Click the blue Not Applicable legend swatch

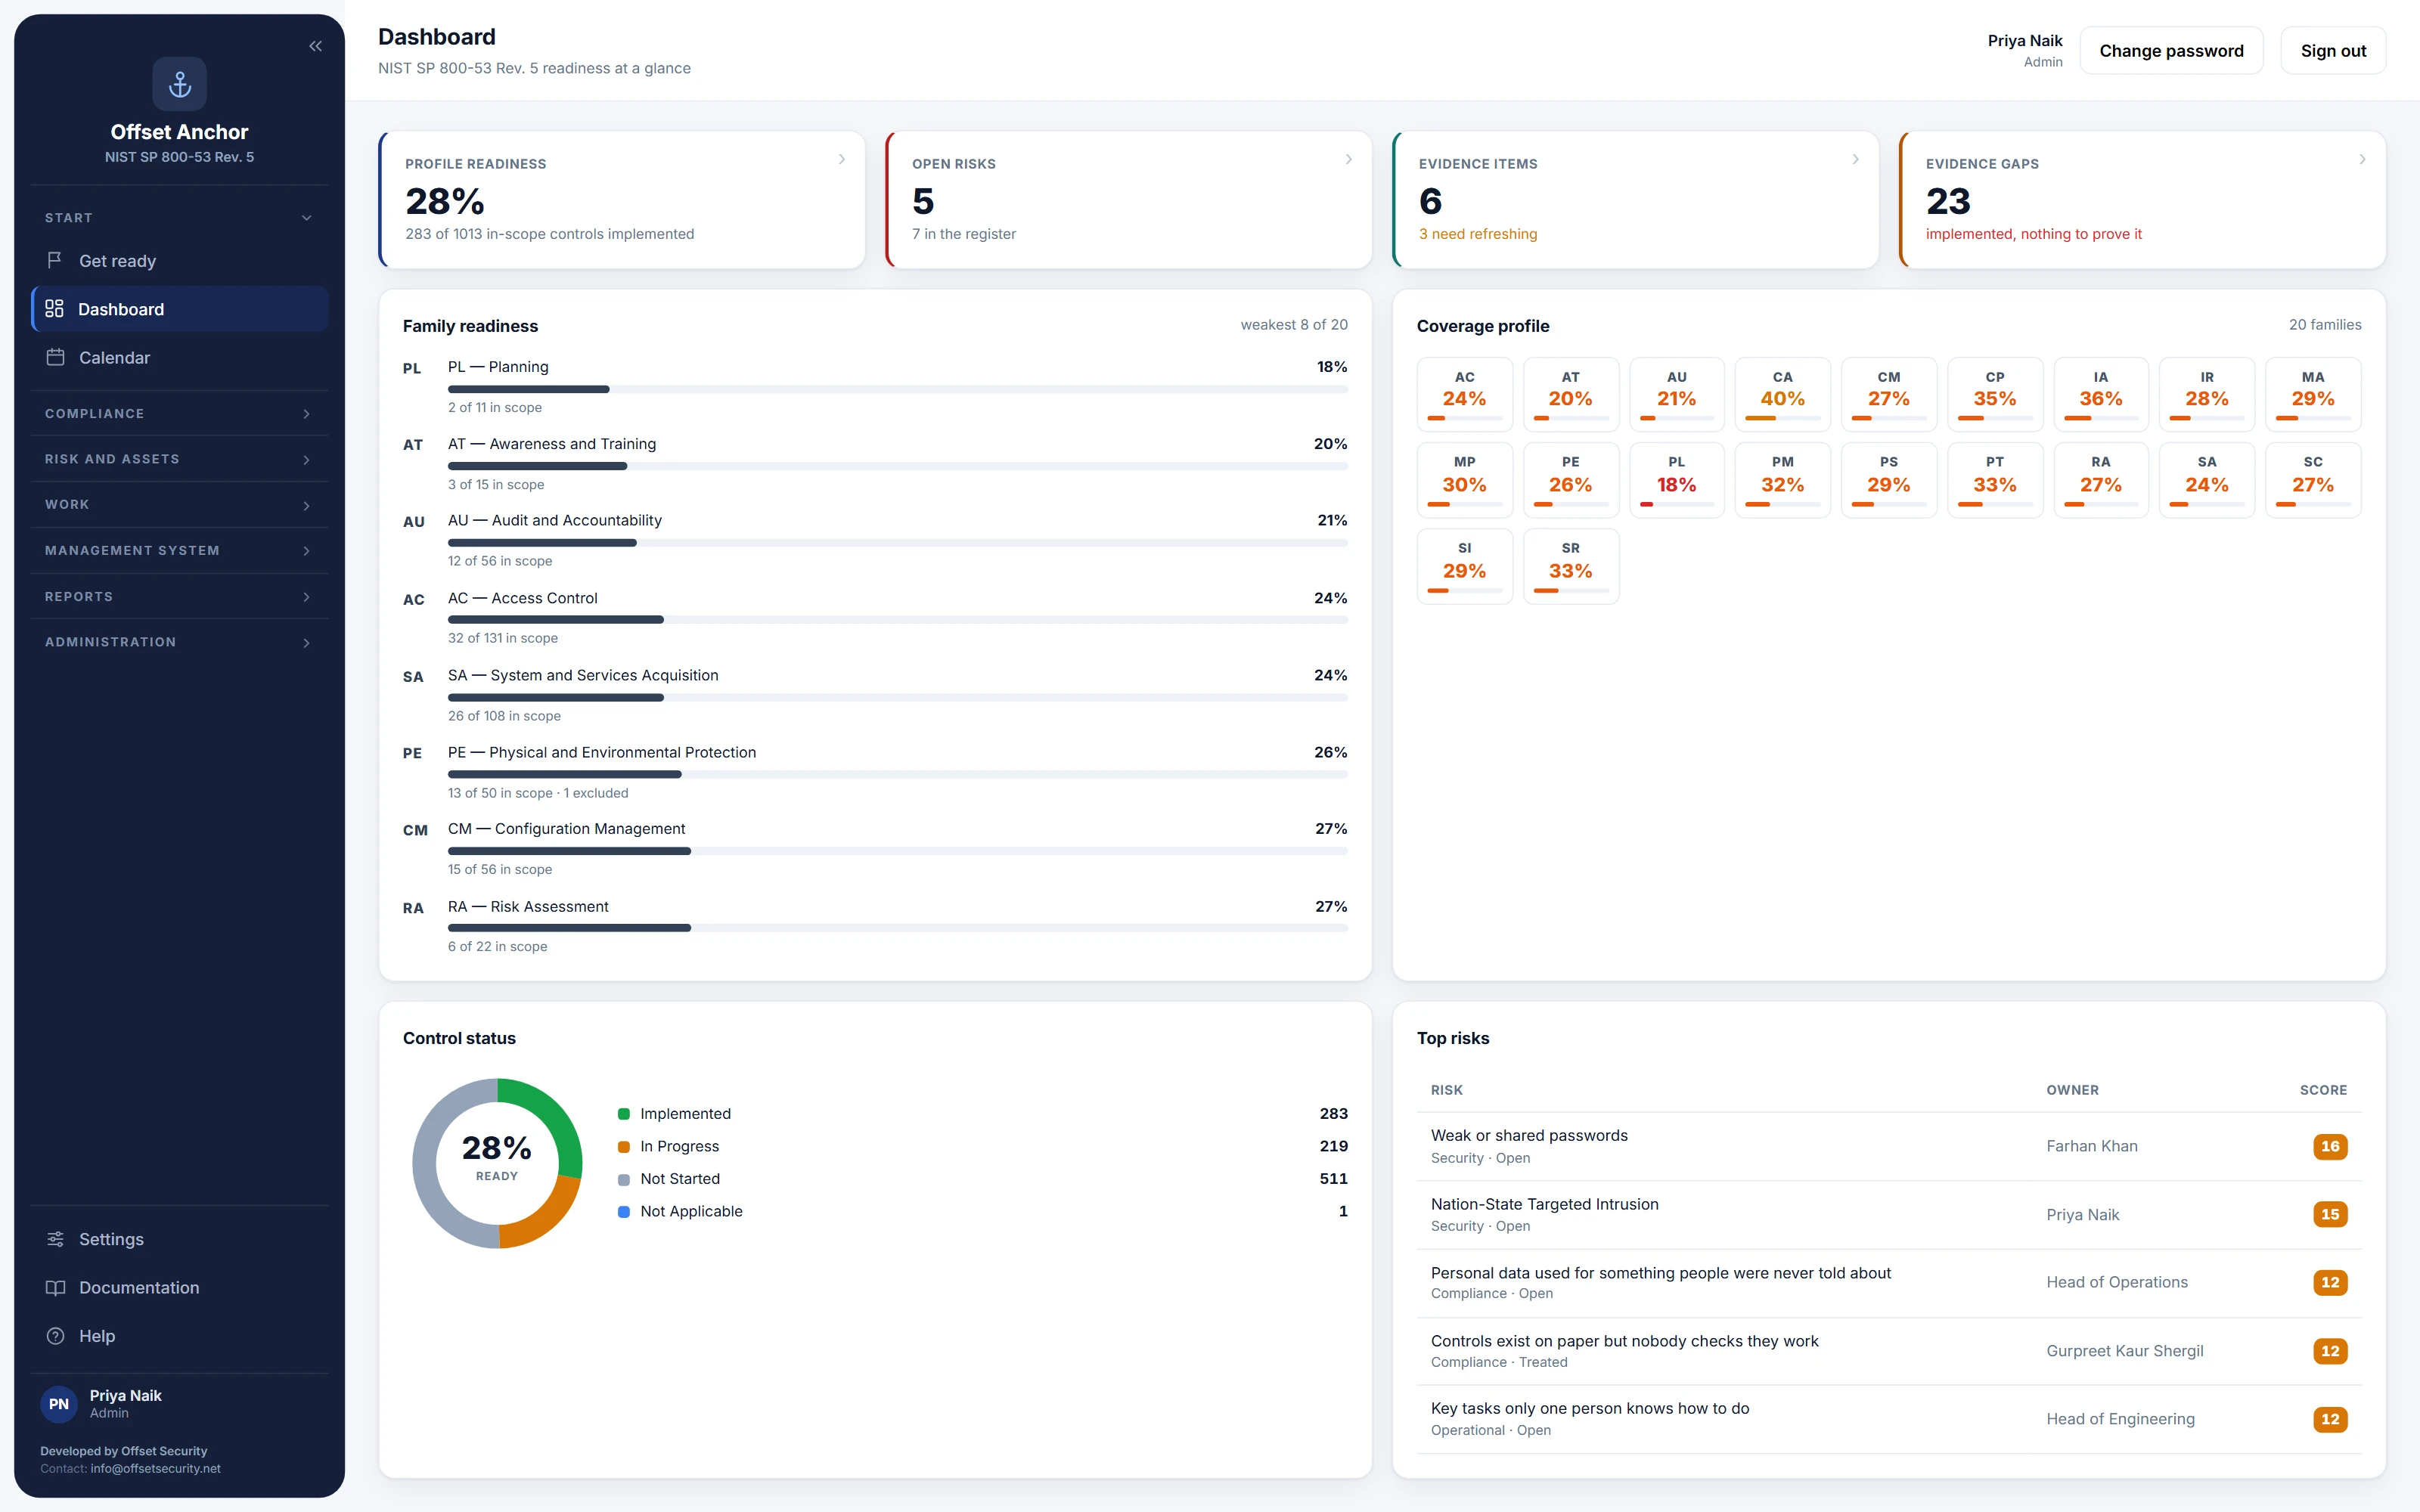pos(624,1212)
